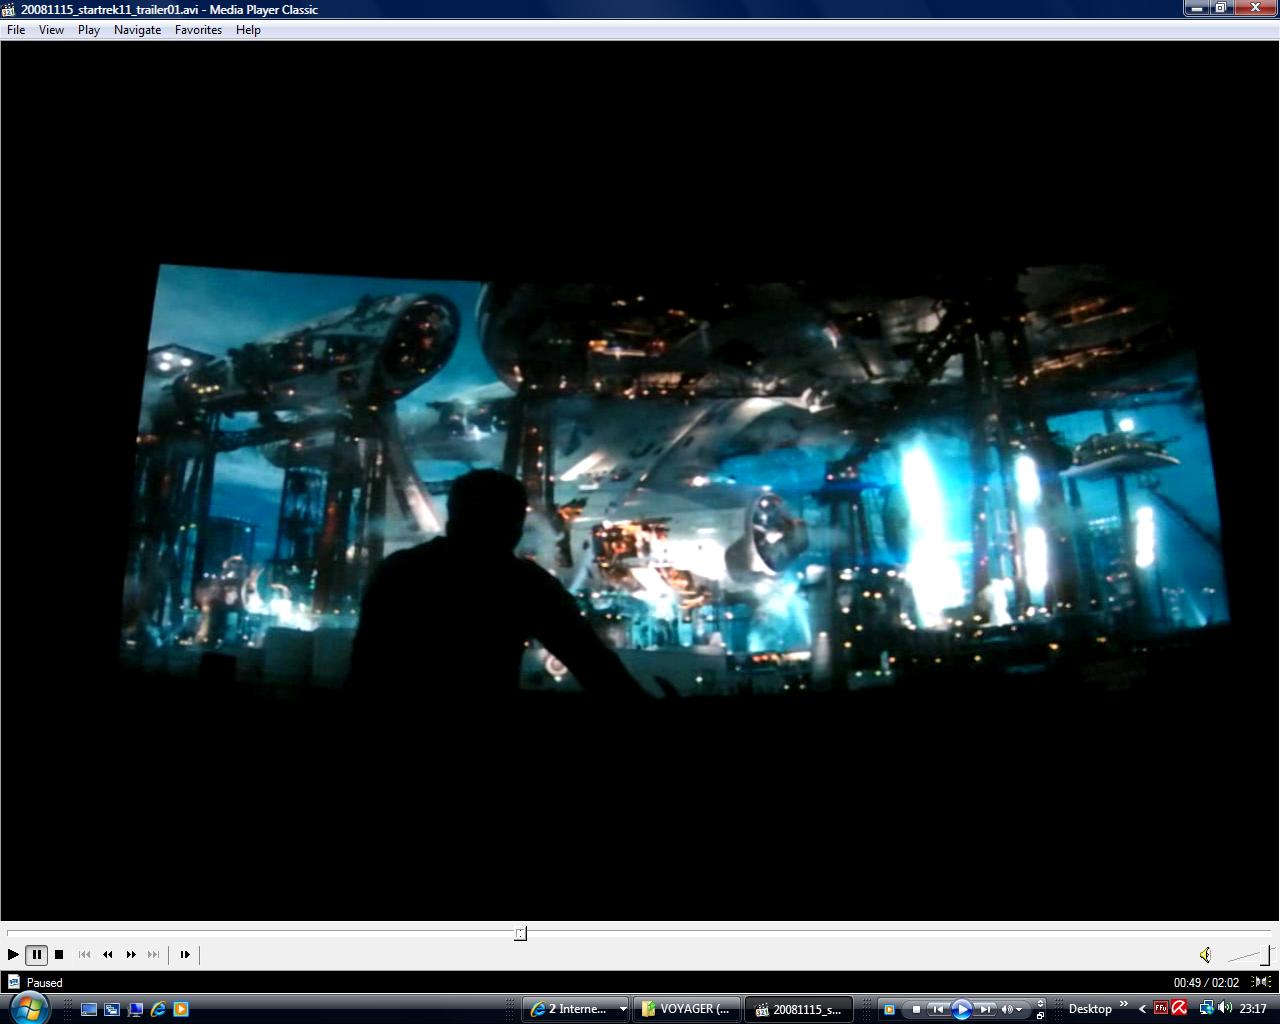Viewport: 1280px width, 1024px height.
Task: Switch to the VOYAGER taskbar button
Action: [x=687, y=1009]
